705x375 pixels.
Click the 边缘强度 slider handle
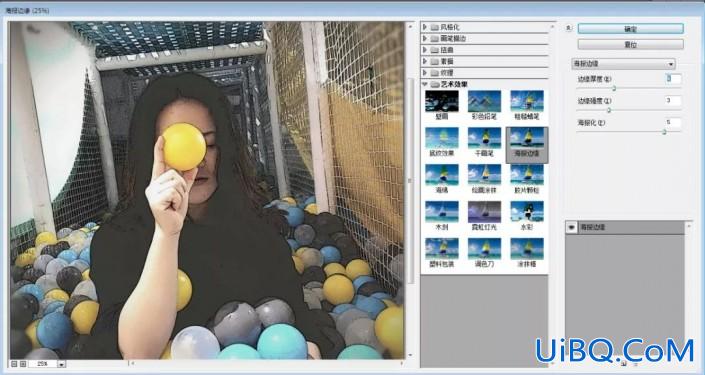(x=609, y=110)
